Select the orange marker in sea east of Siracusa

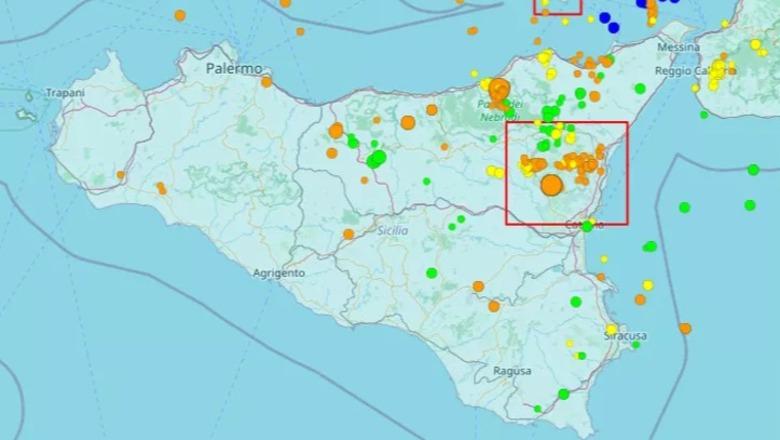pos(685,328)
